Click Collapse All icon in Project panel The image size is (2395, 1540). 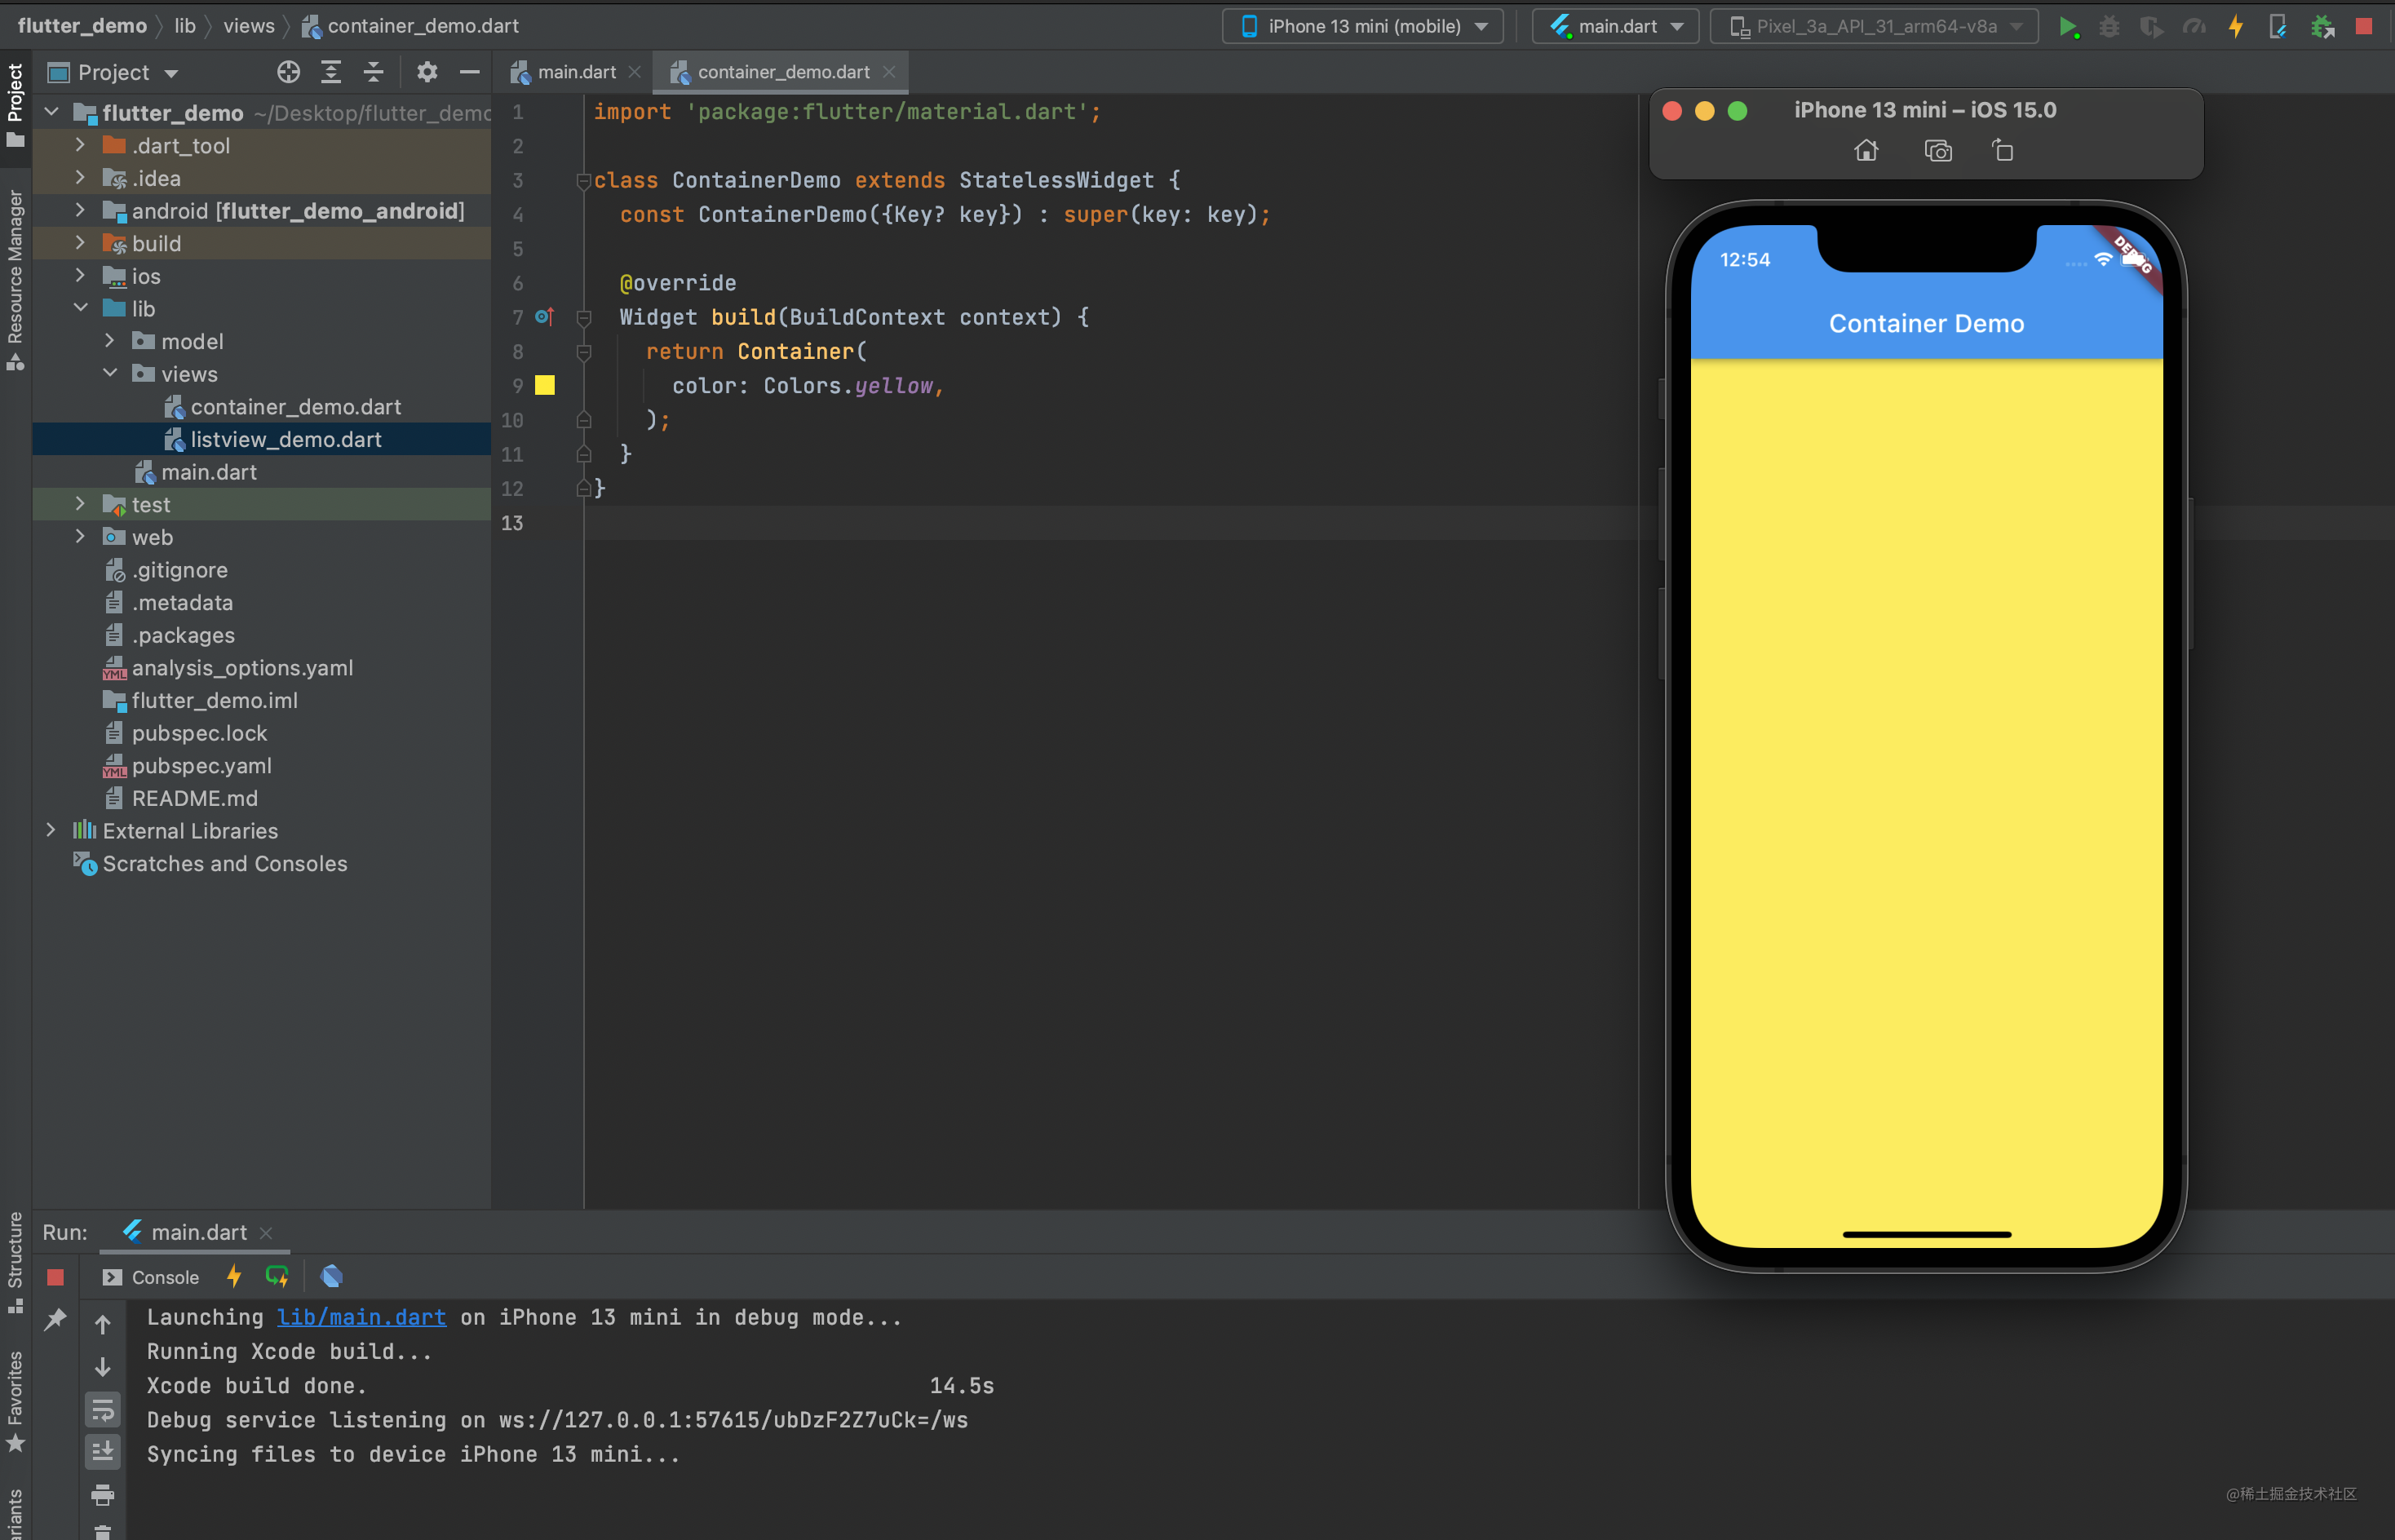pyautogui.click(x=373, y=72)
